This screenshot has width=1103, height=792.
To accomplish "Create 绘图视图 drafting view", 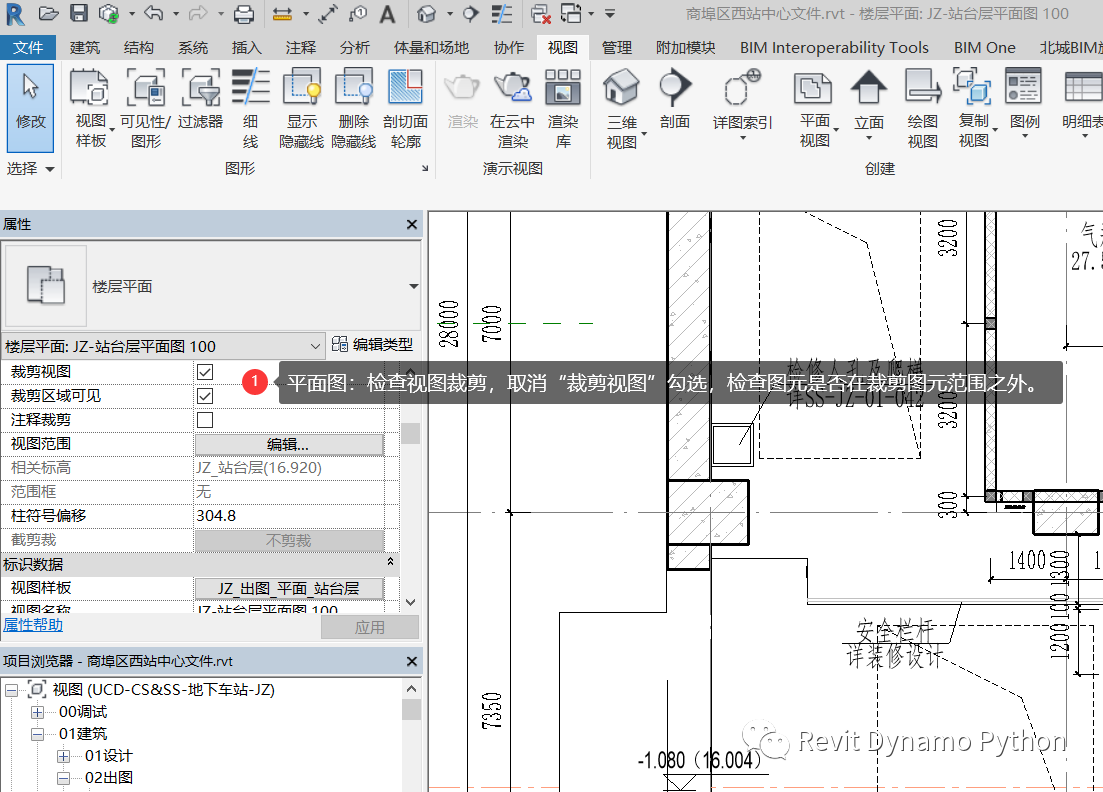I will coord(923,108).
